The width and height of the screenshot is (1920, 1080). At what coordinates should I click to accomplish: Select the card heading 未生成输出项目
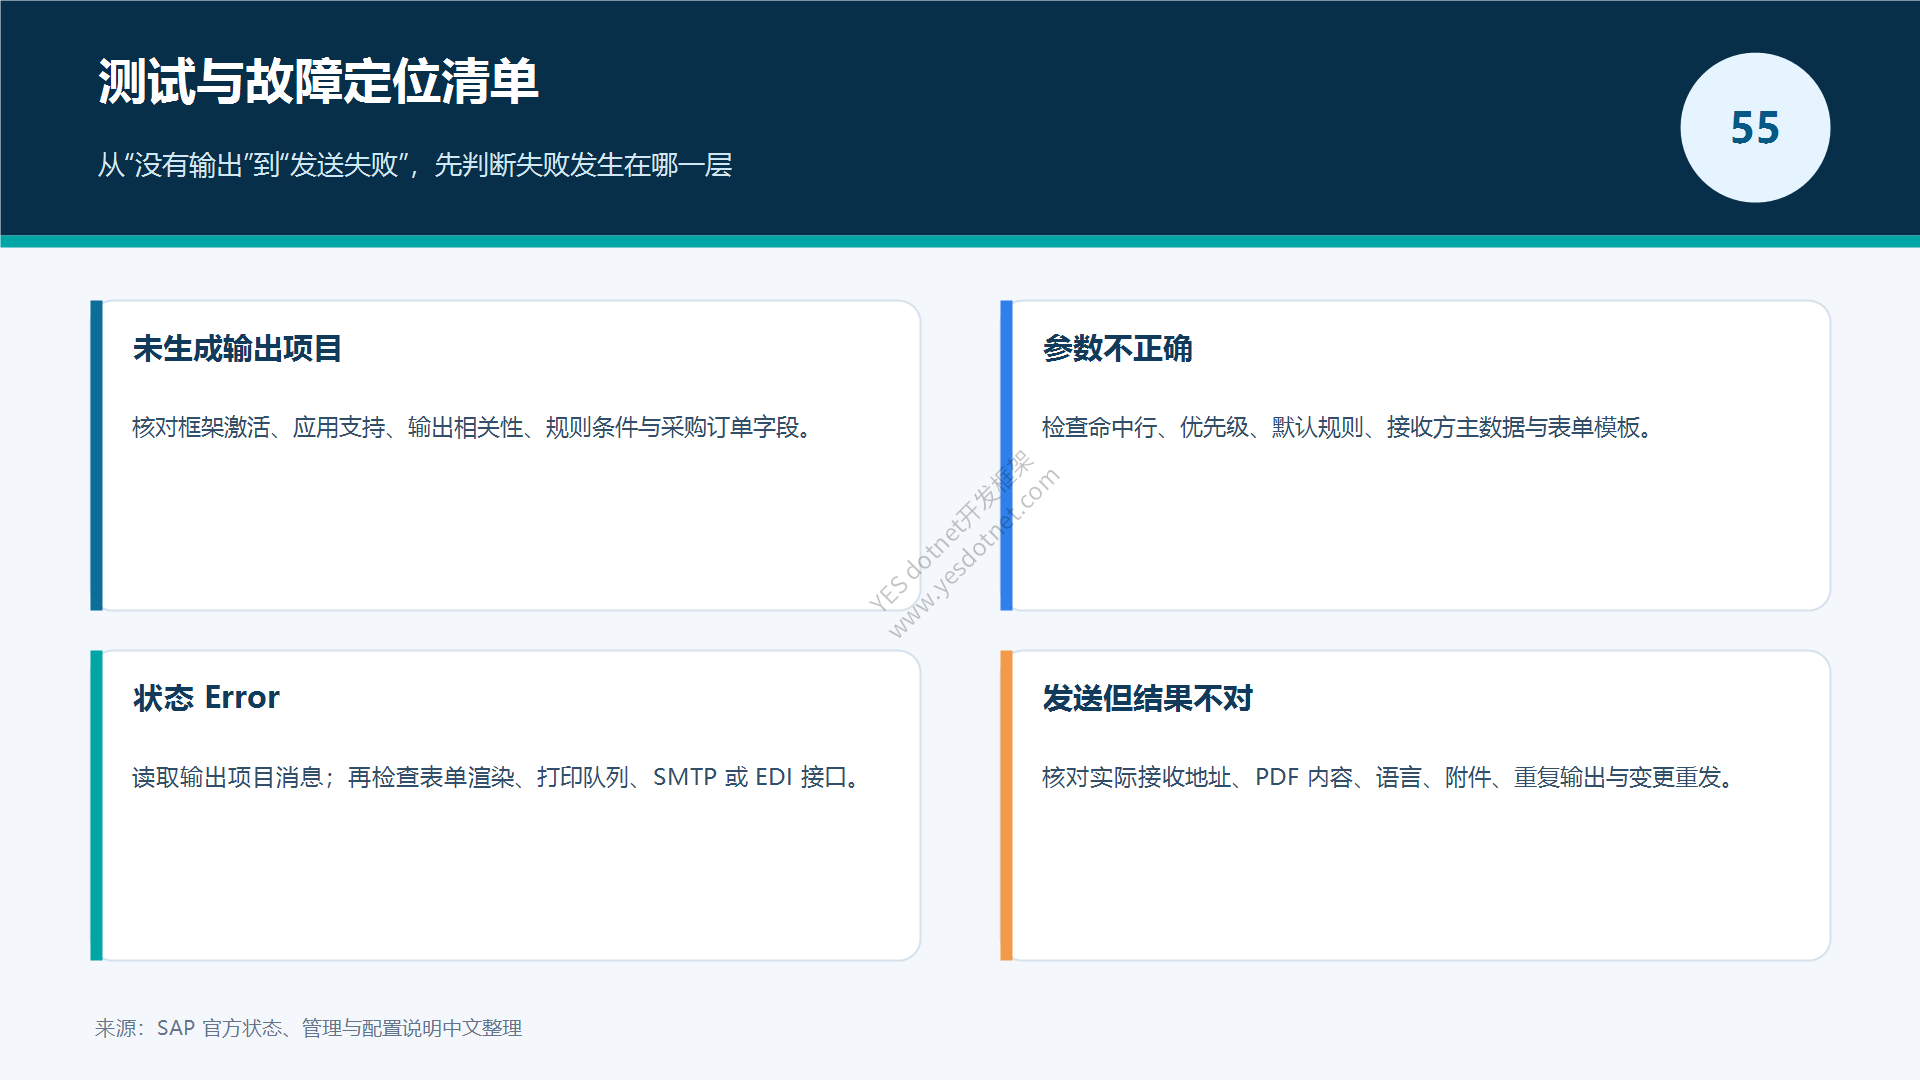(x=237, y=349)
